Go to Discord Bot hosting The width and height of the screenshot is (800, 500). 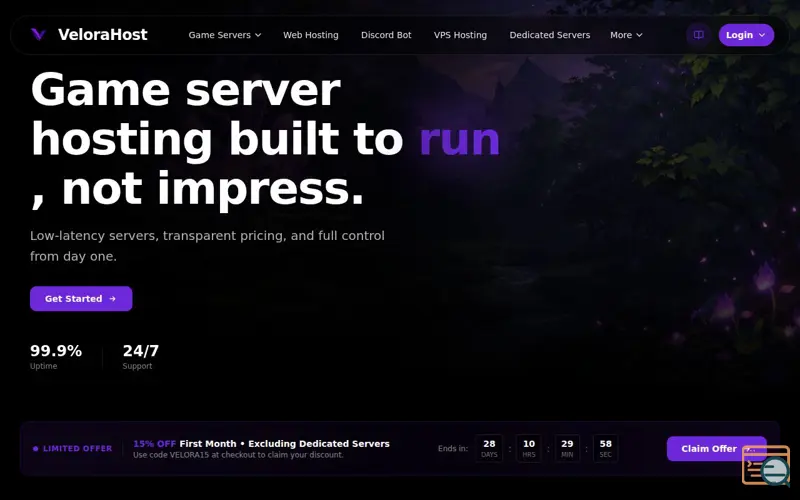point(386,35)
